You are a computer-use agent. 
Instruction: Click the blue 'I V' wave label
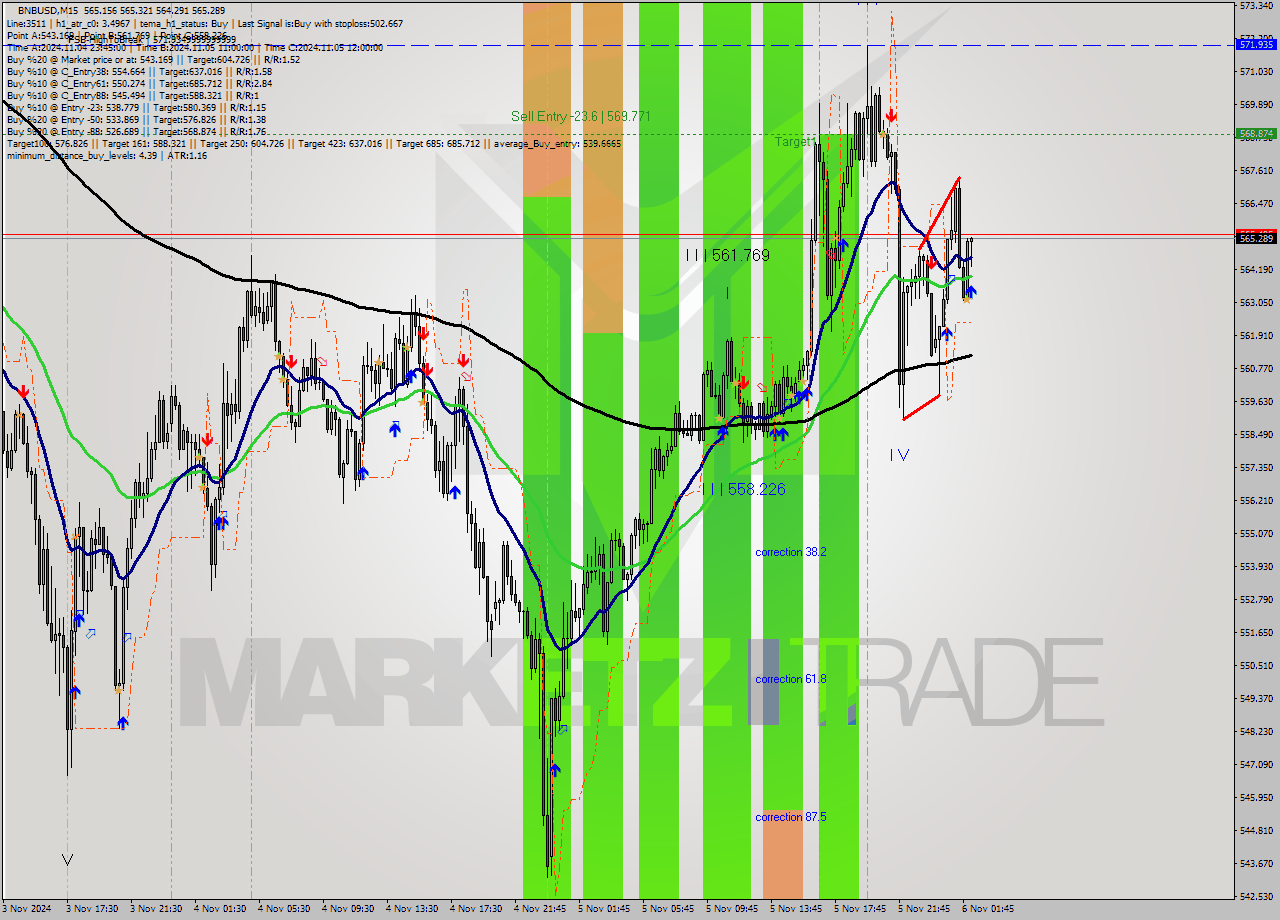click(899, 455)
